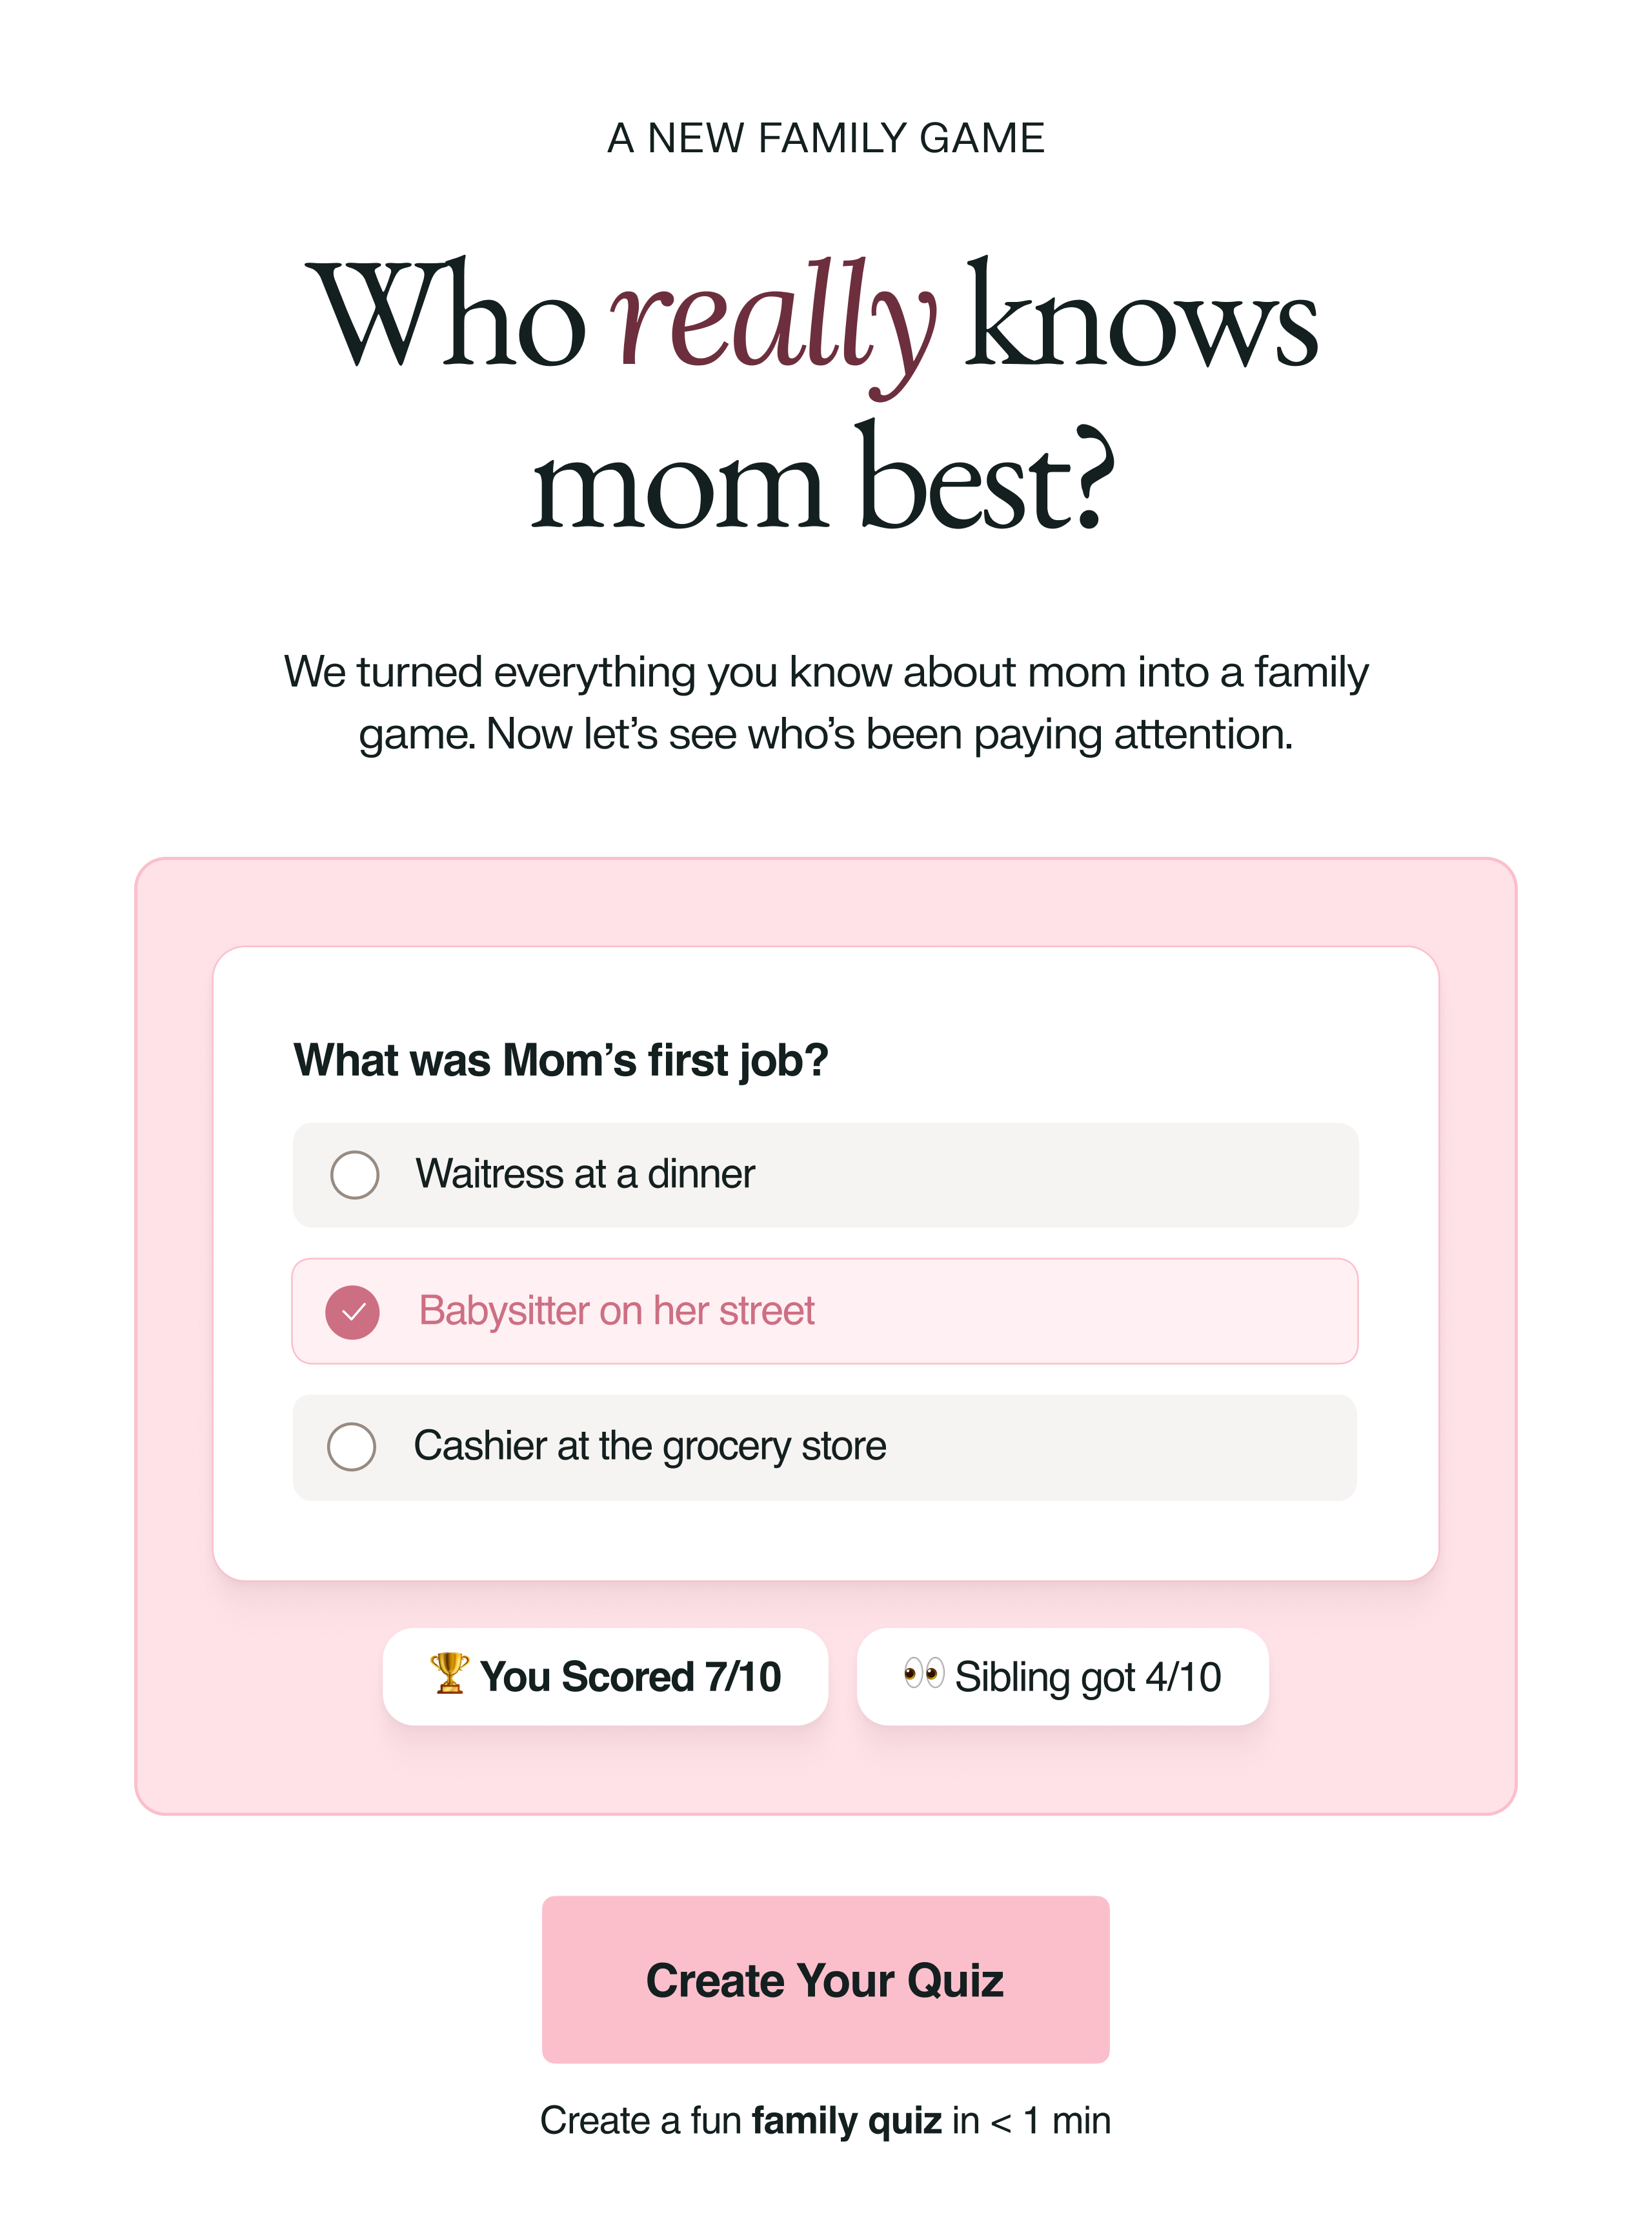Click the "Sibling got 4/10" text
This screenshot has width=1652, height=2237.
[1087, 1677]
